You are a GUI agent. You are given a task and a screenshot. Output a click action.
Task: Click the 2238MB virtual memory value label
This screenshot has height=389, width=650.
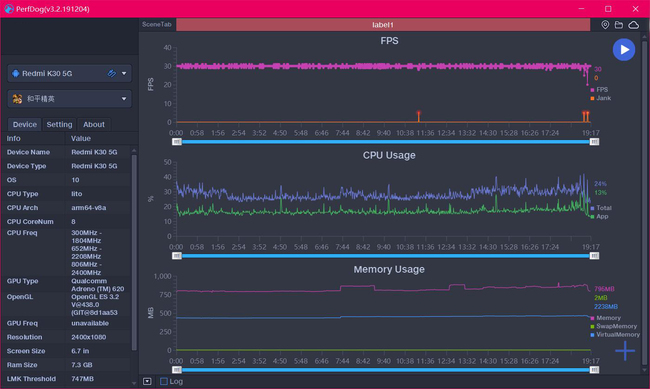click(x=606, y=307)
